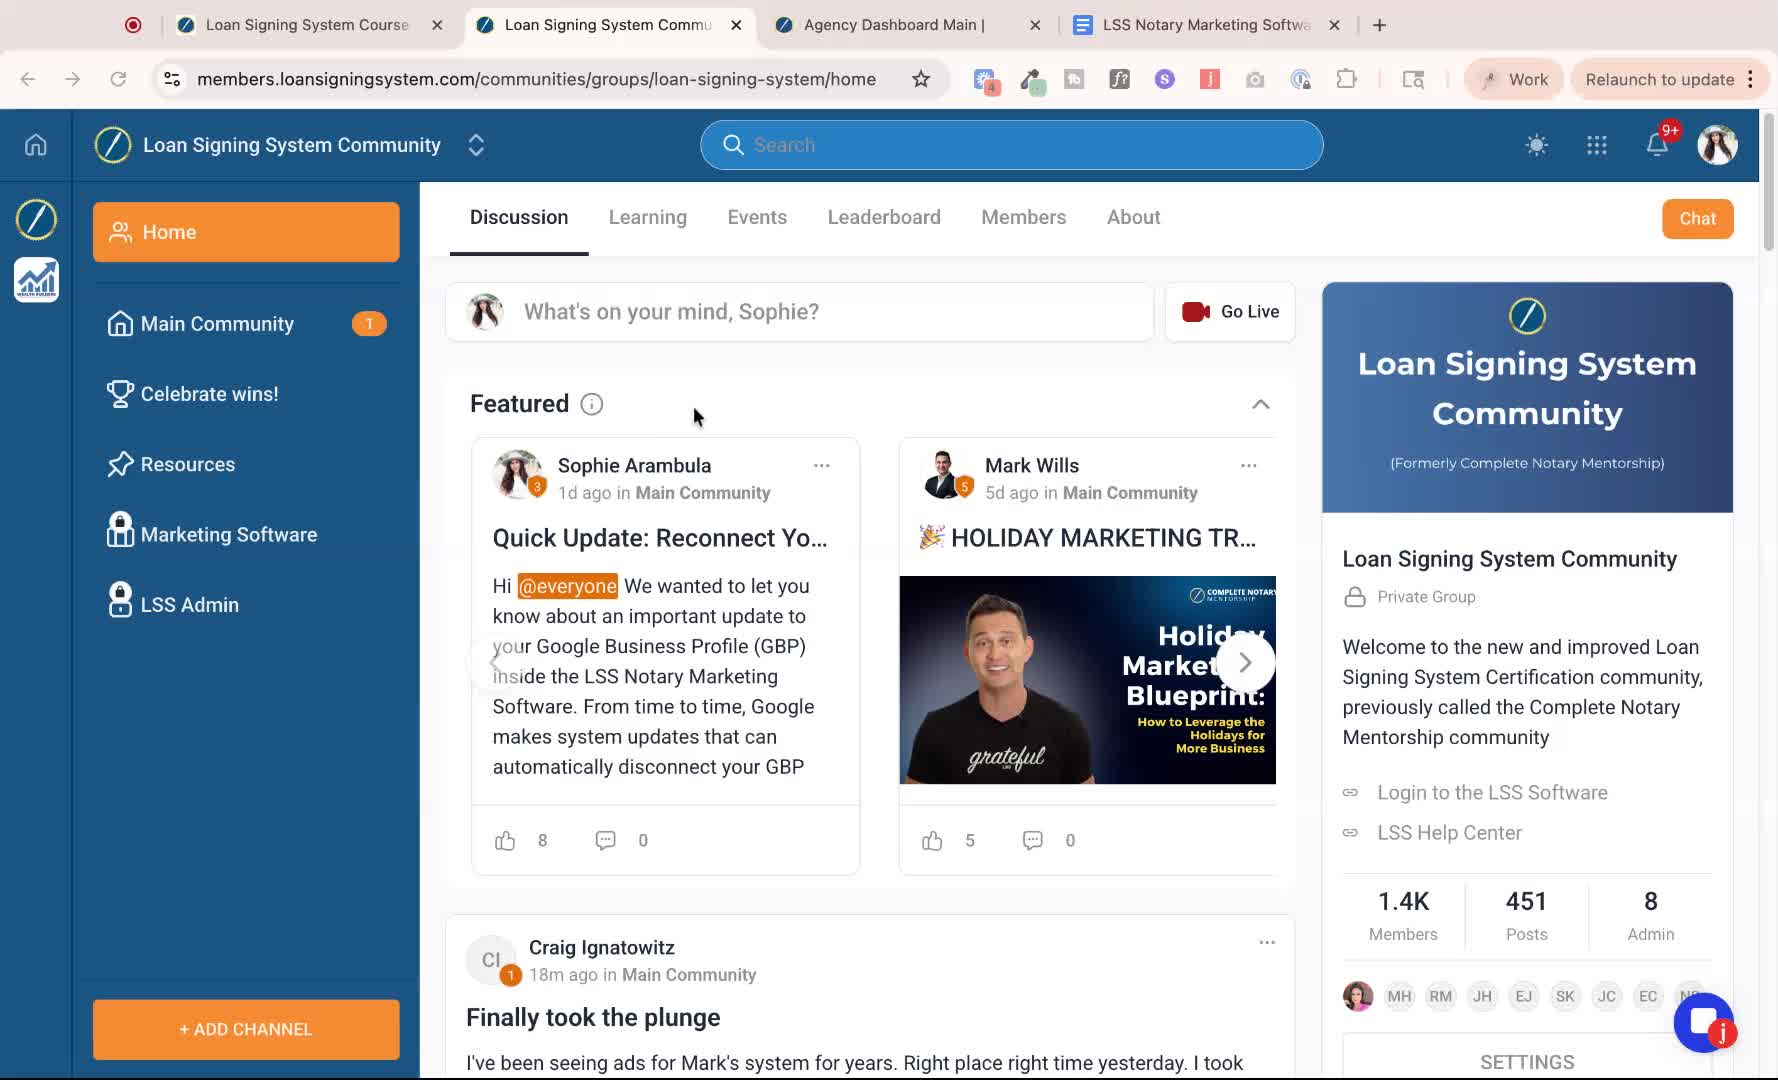
Task: Click the orange Chat button
Action: [x=1698, y=219]
